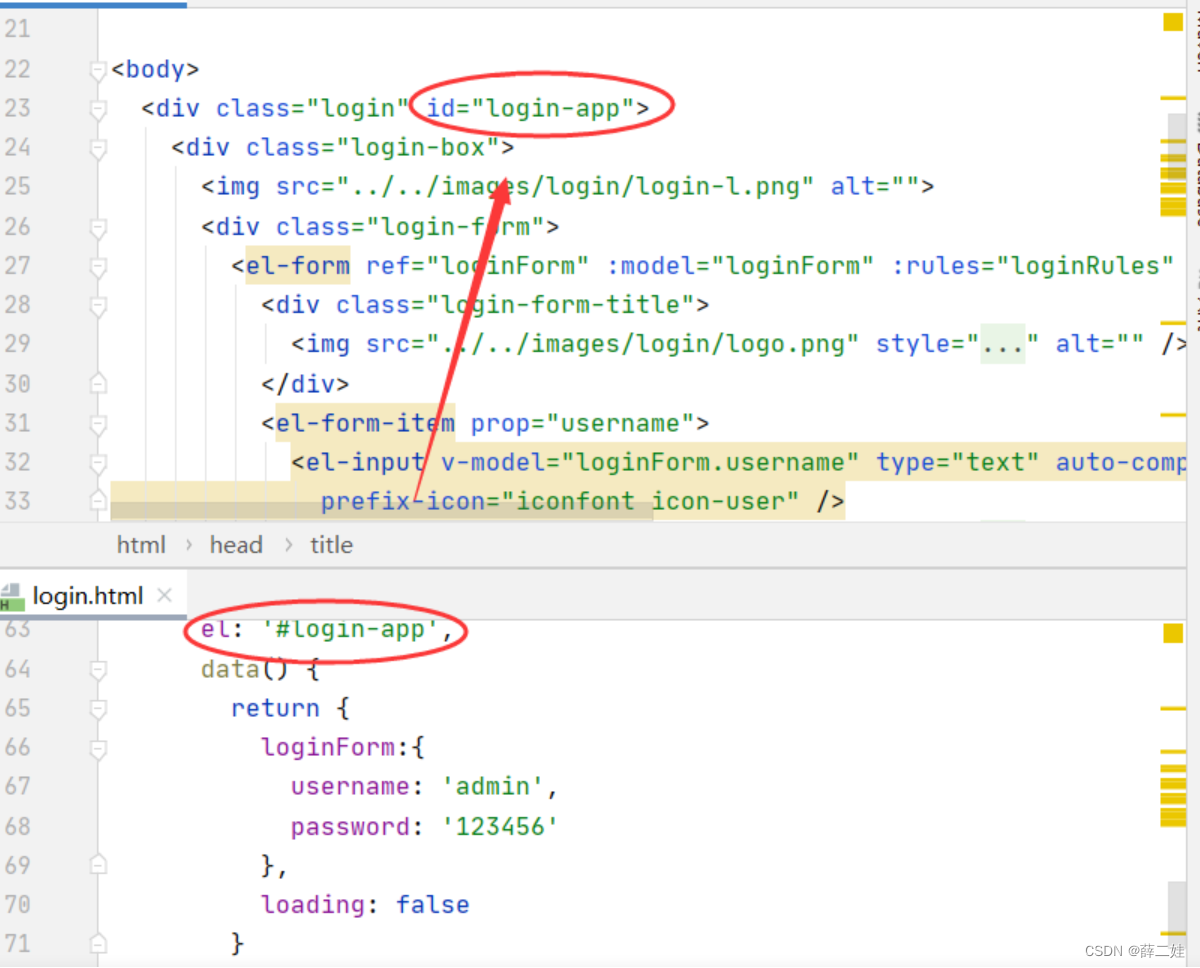The image size is (1200, 968).
Task: Click the id="login-app" attribute
Action: point(531,108)
